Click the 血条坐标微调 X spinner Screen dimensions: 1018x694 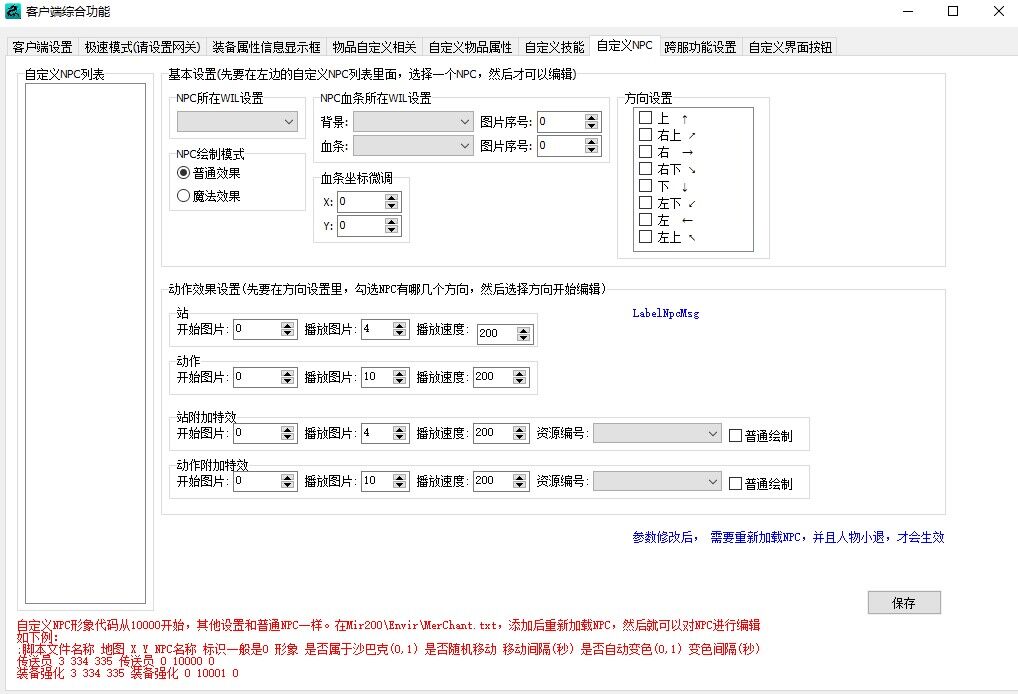pos(391,202)
